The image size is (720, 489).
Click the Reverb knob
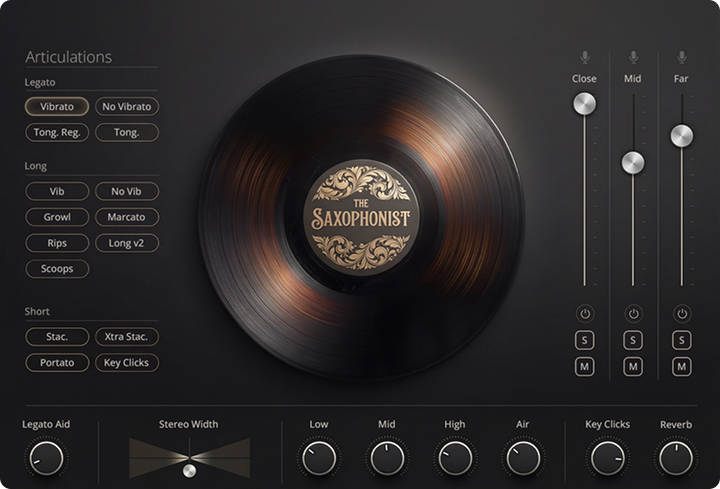click(x=676, y=458)
